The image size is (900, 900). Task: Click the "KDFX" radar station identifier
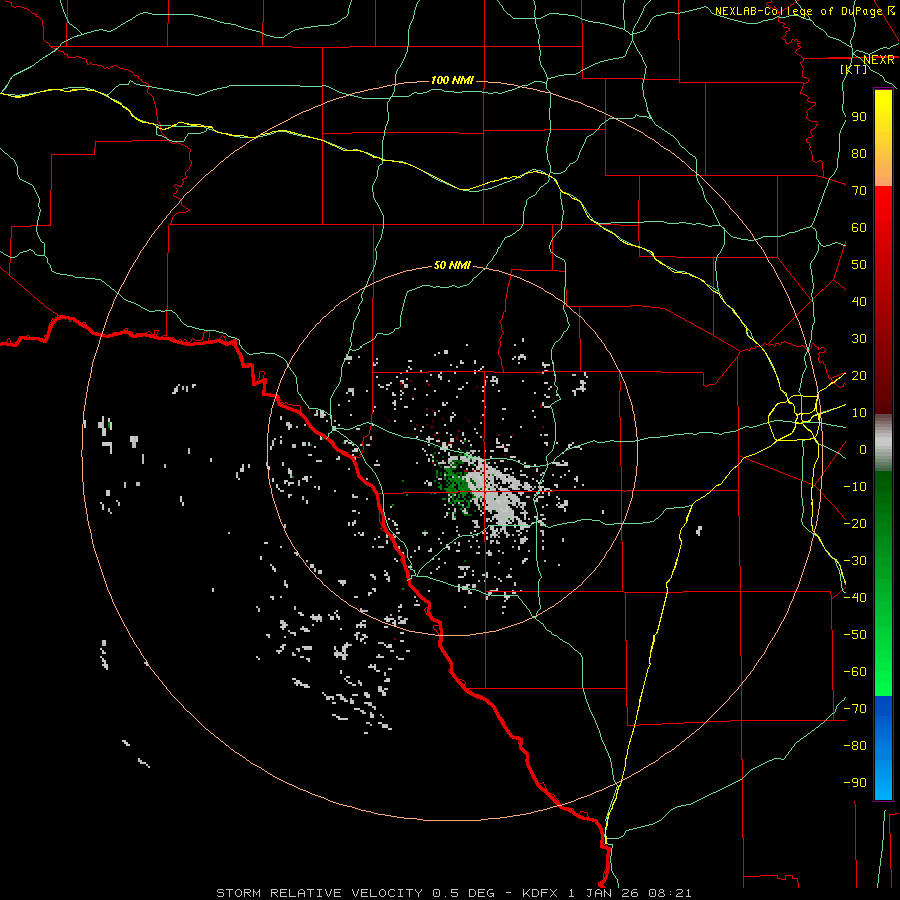click(540, 893)
